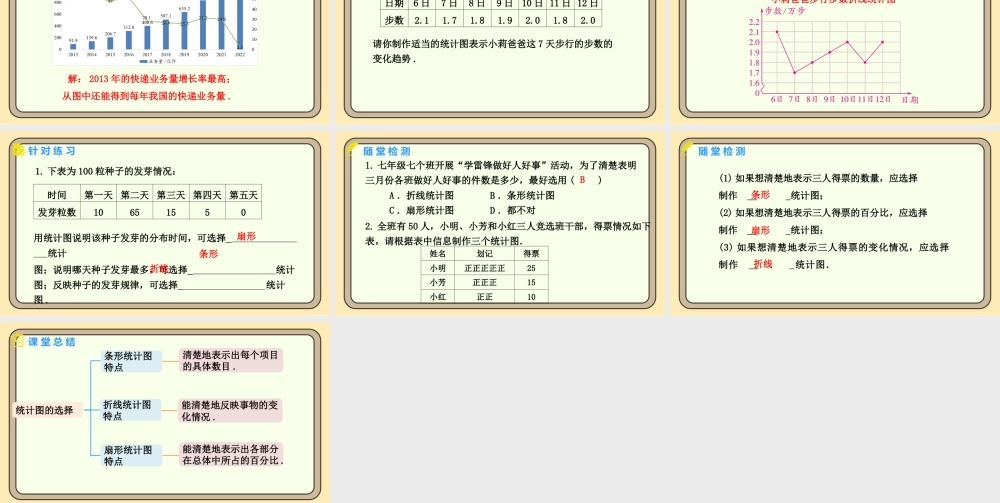1000x503 pixels.
Task: Click the 得票 column header
Action: pos(531,254)
